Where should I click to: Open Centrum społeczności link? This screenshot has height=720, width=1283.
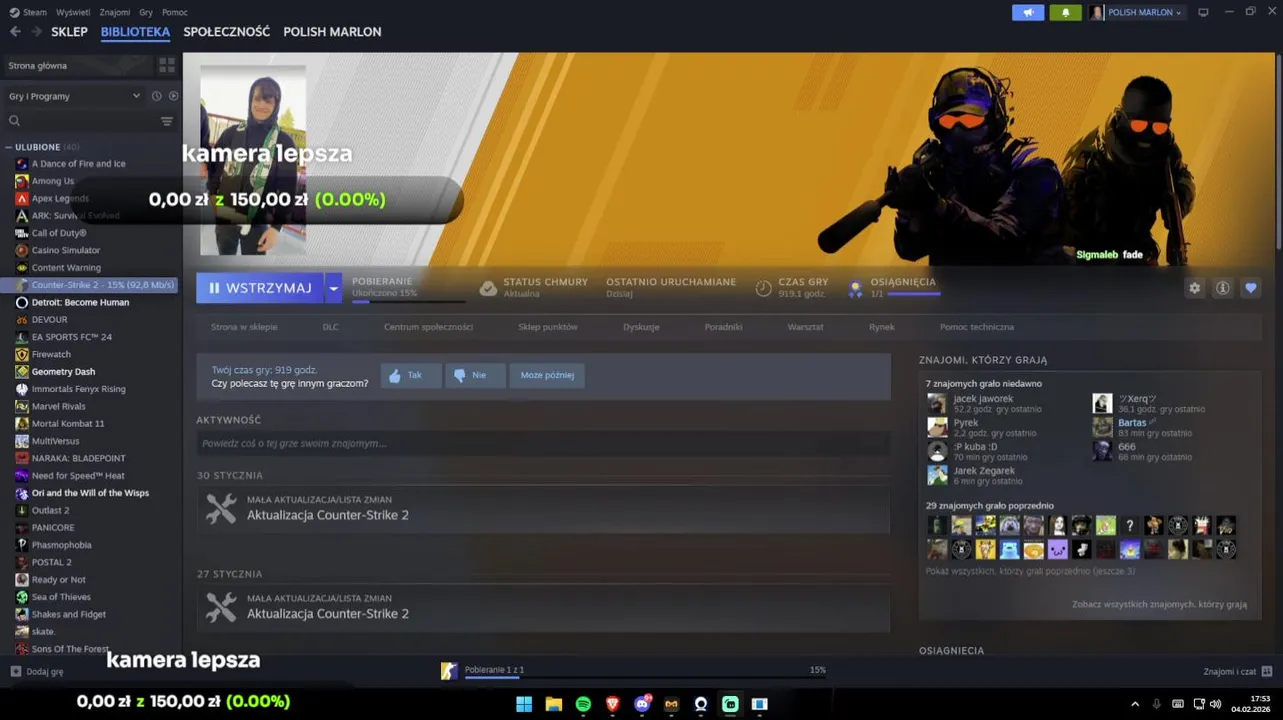pos(428,327)
